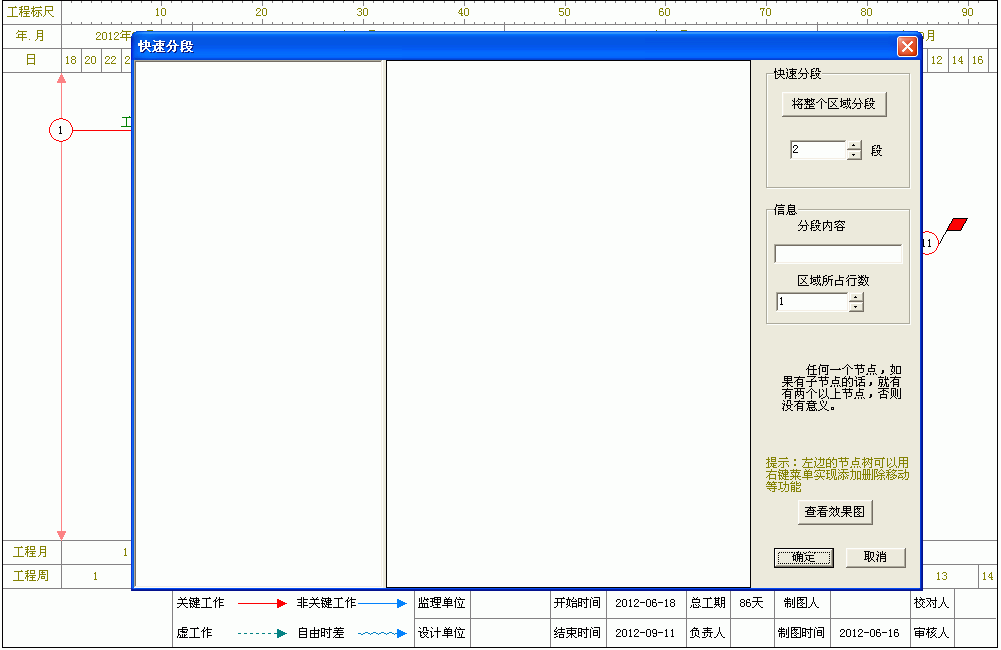Close the 快速分段 dialog
Screen dimensions: 1001x650
[x=907, y=47]
